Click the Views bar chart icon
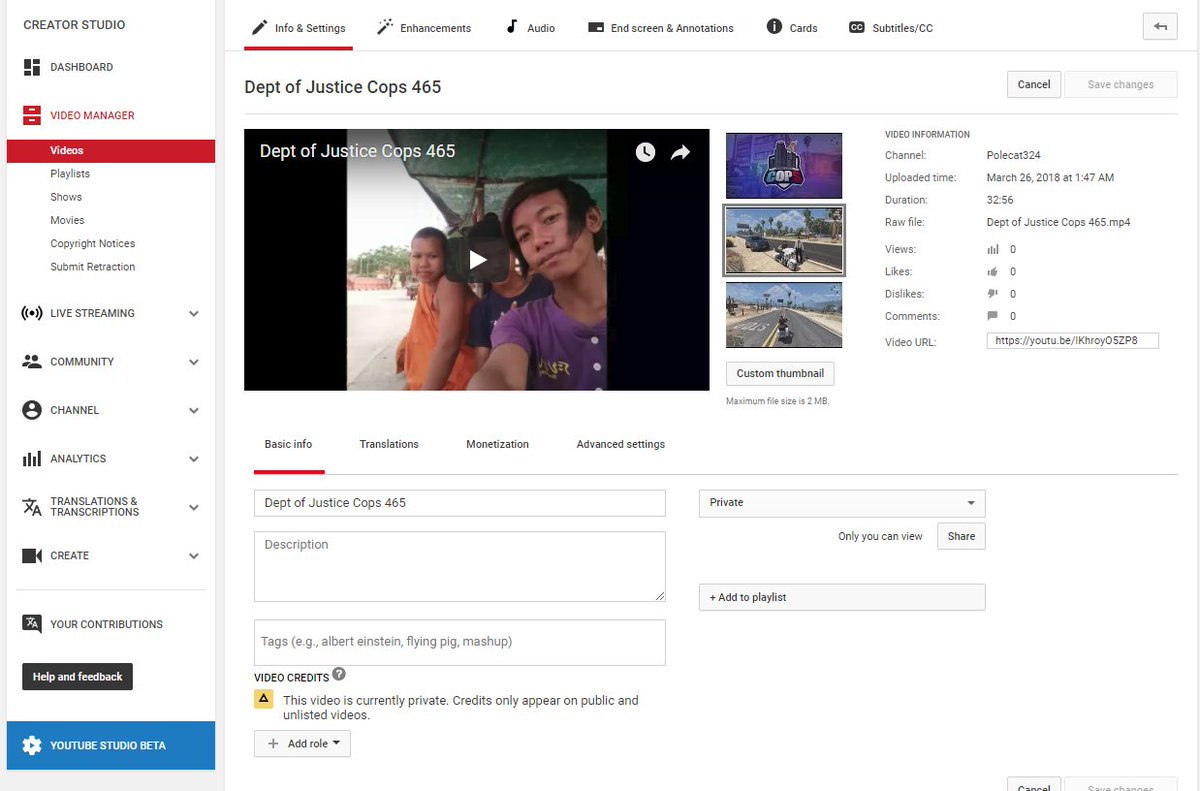Screen dimensions: 1200x791 [993, 249]
